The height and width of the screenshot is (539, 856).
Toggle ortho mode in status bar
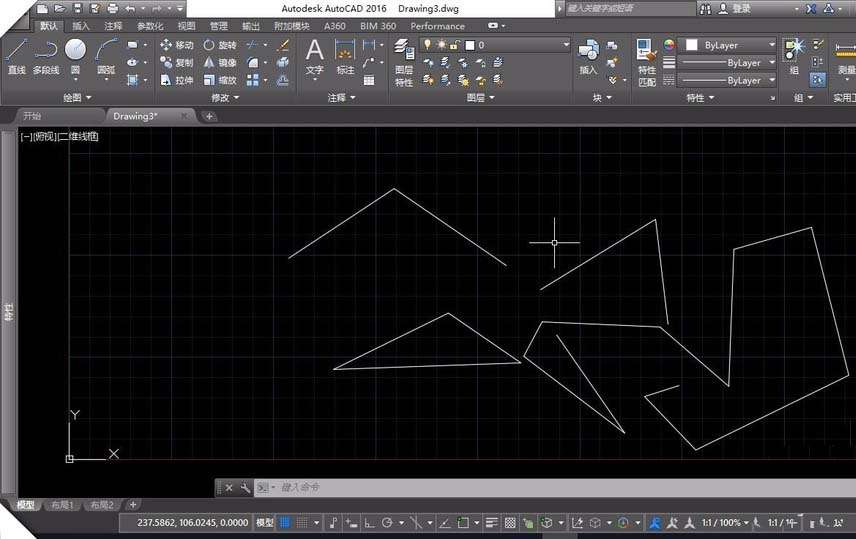(369, 523)
